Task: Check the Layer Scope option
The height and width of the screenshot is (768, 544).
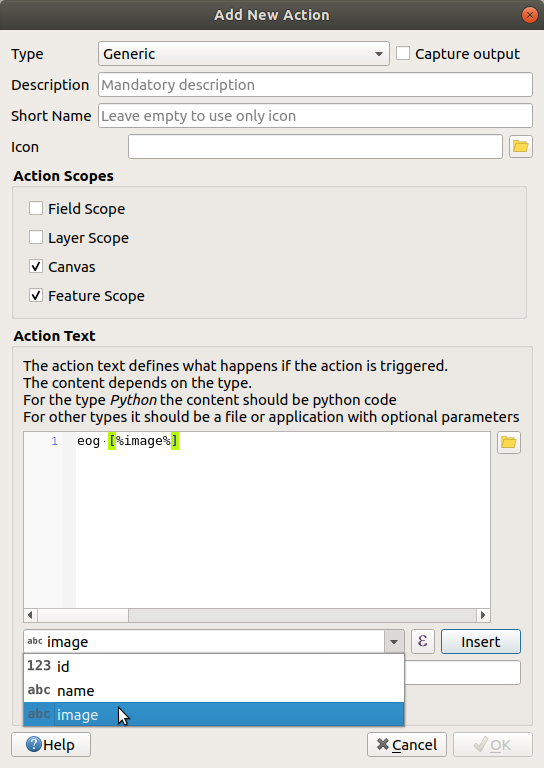Action: pos(36,238)
